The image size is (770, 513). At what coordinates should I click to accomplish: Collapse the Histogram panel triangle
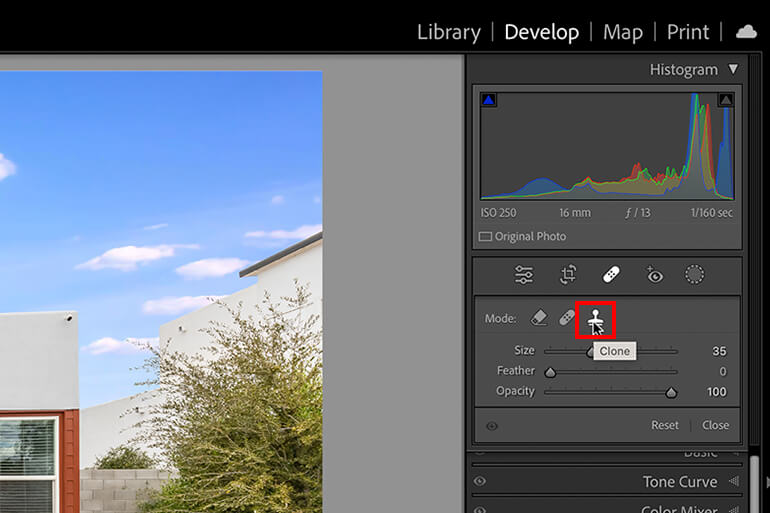pos(733,69)
